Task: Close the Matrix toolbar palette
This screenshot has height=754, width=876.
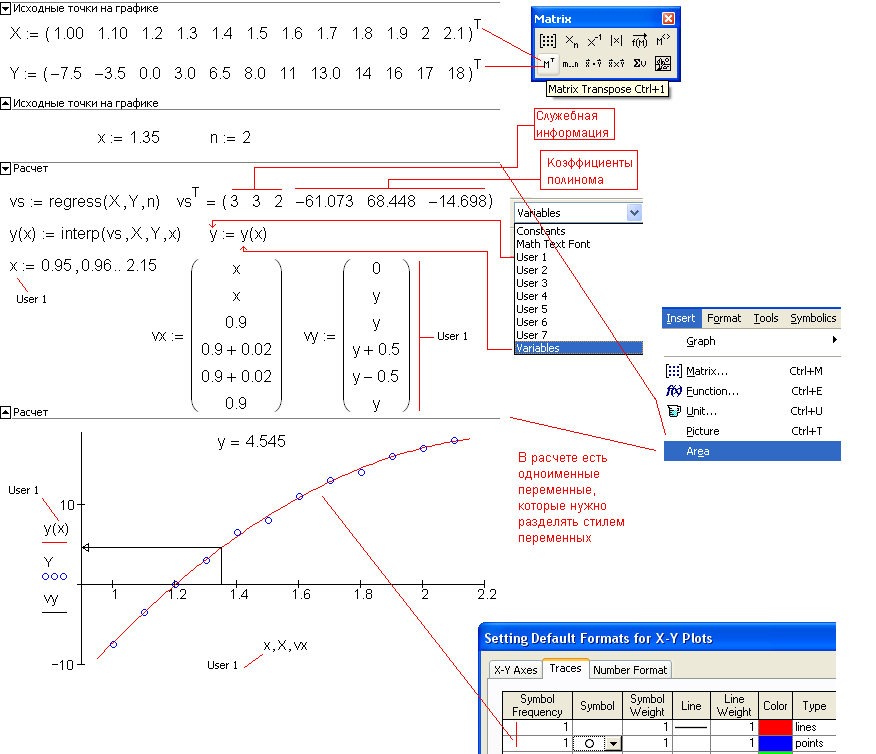Action: tap(668, 18)
